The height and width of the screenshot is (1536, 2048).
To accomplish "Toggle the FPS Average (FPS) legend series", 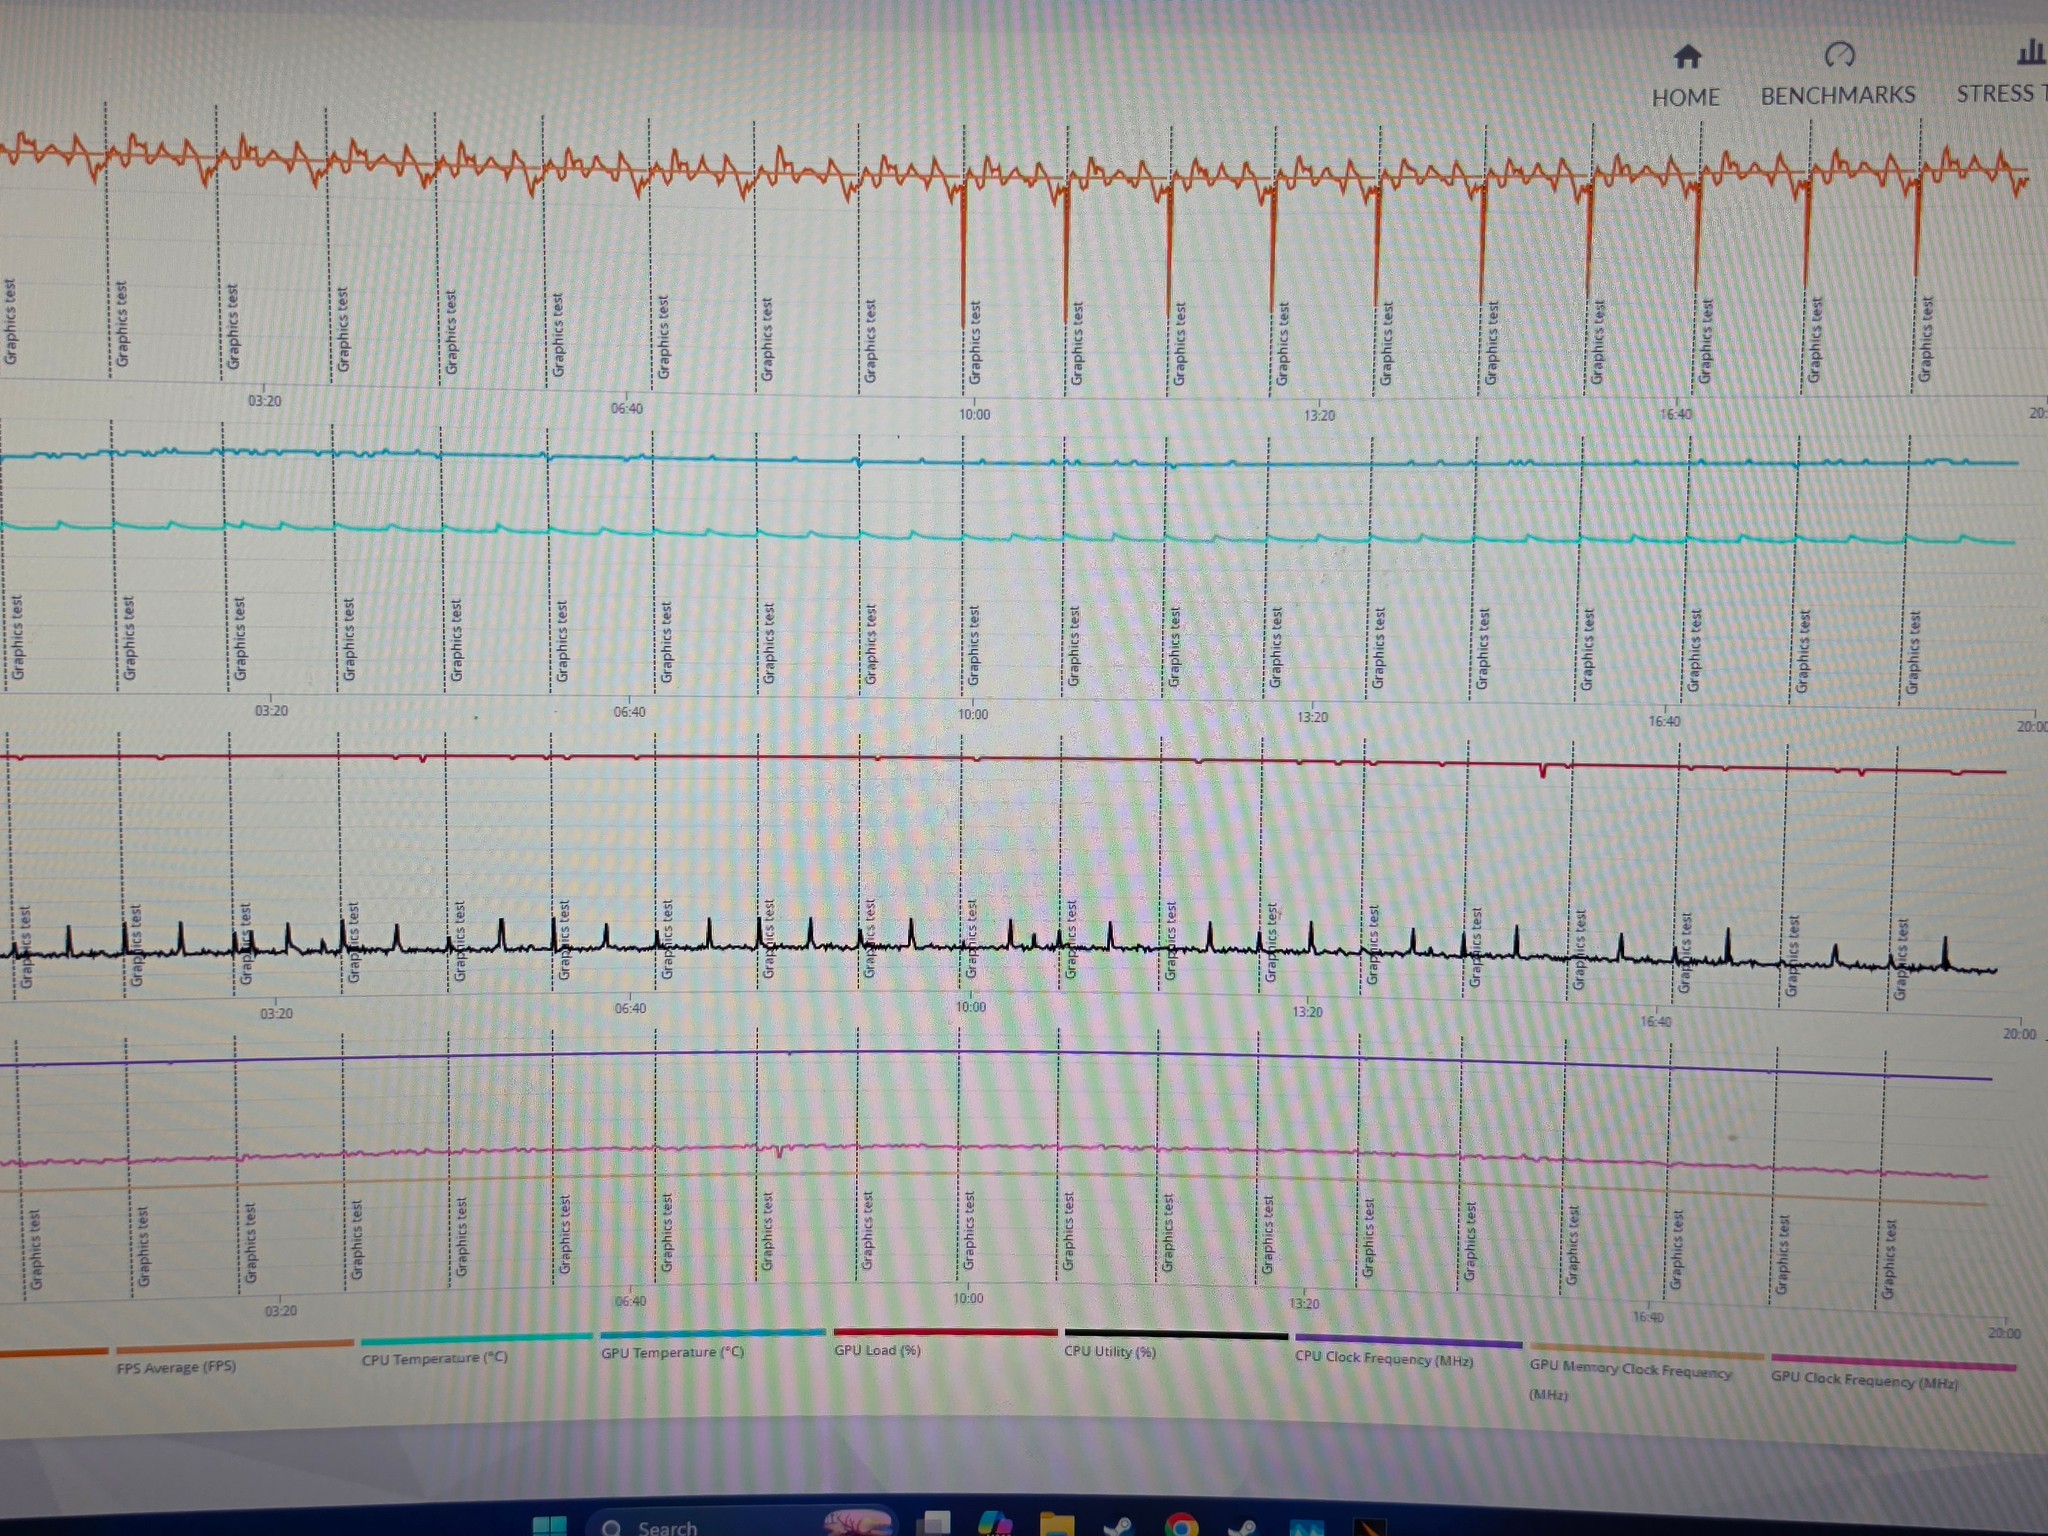I will pos(176,1367).
